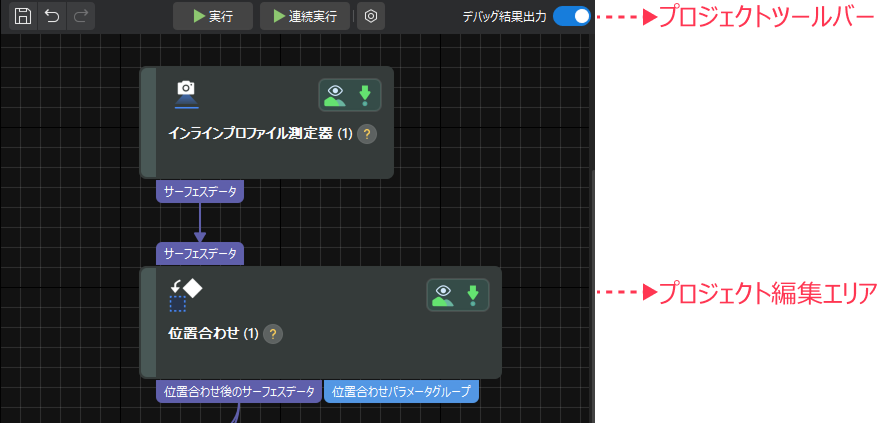889x423 pixels.
Task: Toggle the デバッグ結果出力 switch
Action: click(572, 16)
